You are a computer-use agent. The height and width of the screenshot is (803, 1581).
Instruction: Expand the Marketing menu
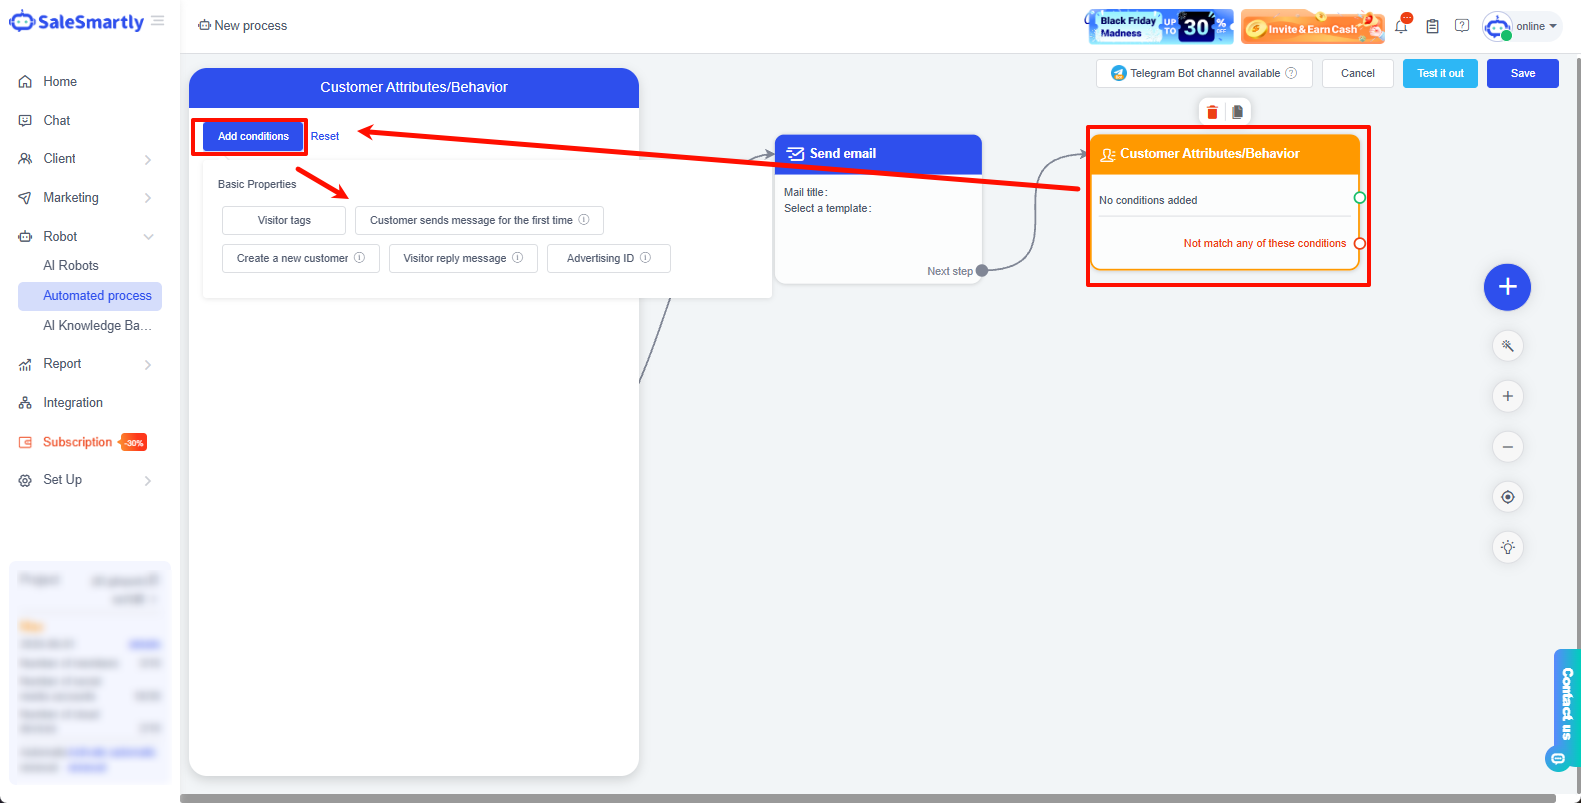pos(89,198)
